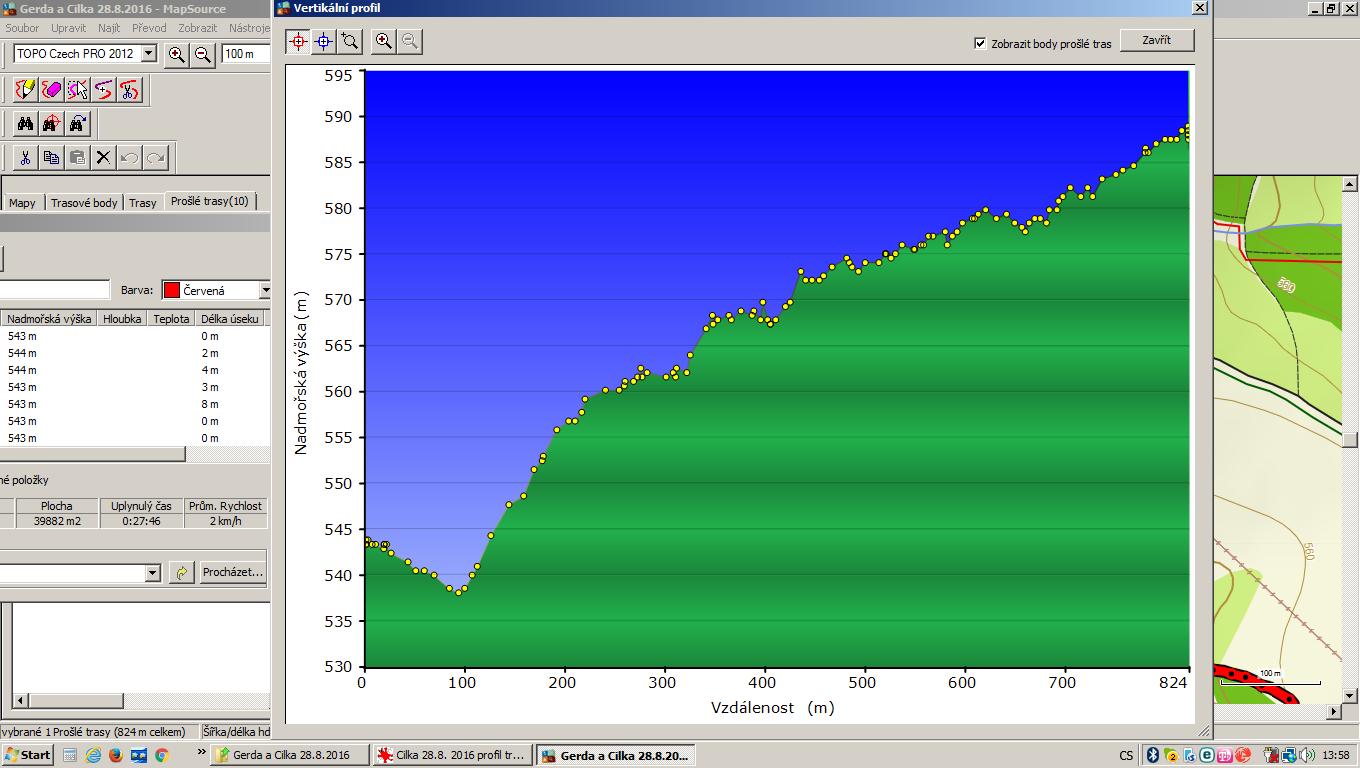Open the dropdown left of the Procházet button
1360x768 pixels.
(152, 573)
